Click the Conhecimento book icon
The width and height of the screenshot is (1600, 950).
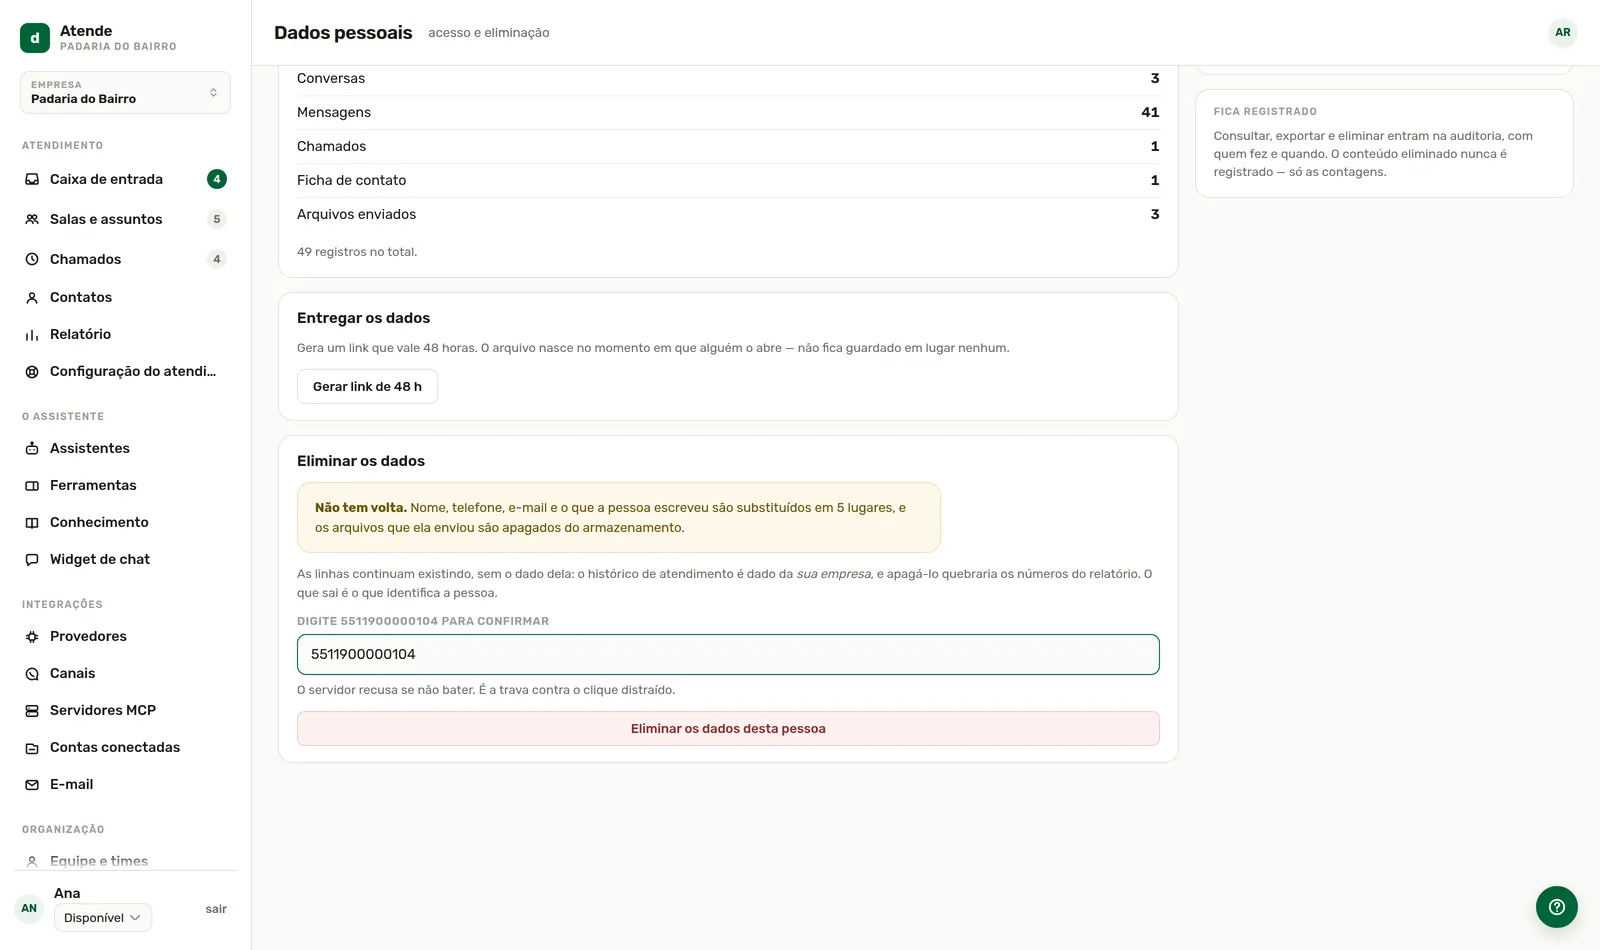tap(32, 522)
